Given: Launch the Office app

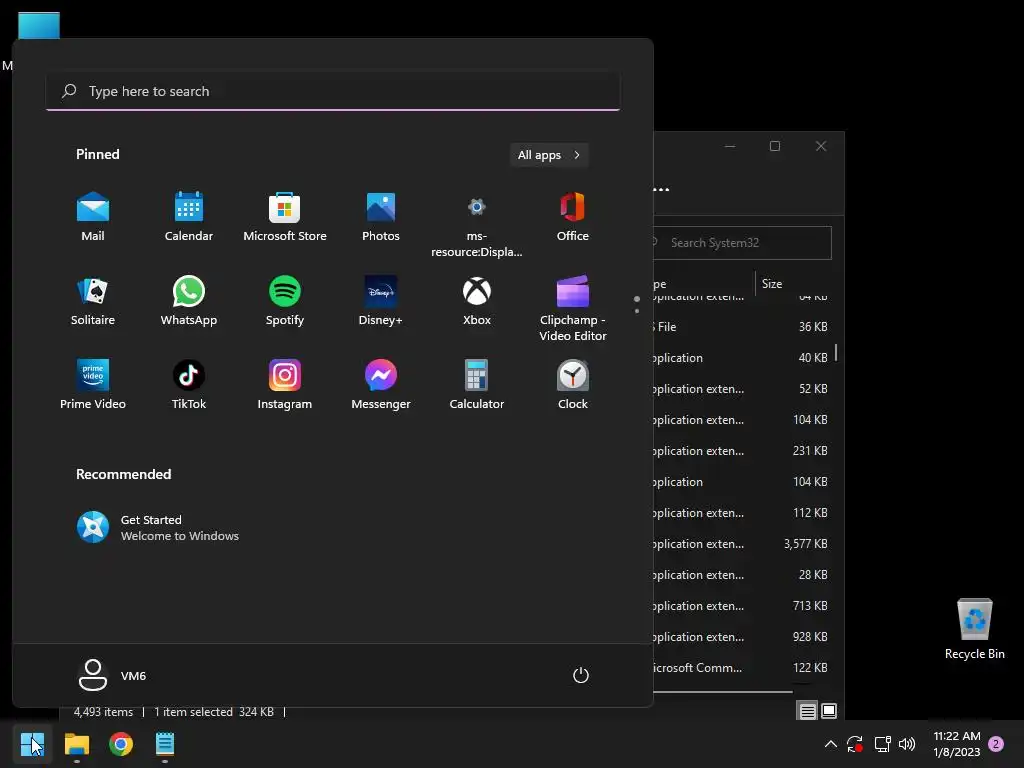Looking at the screenshot, I should click(x=573, y=217).
